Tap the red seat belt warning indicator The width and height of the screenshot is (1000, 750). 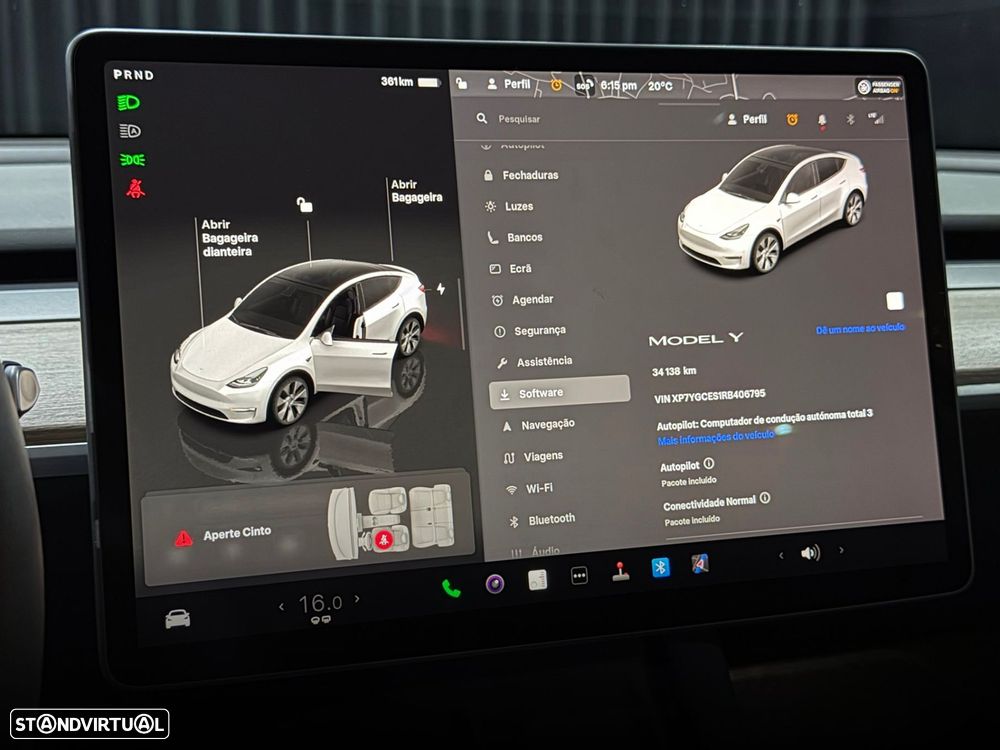click(x=135, y=189)
